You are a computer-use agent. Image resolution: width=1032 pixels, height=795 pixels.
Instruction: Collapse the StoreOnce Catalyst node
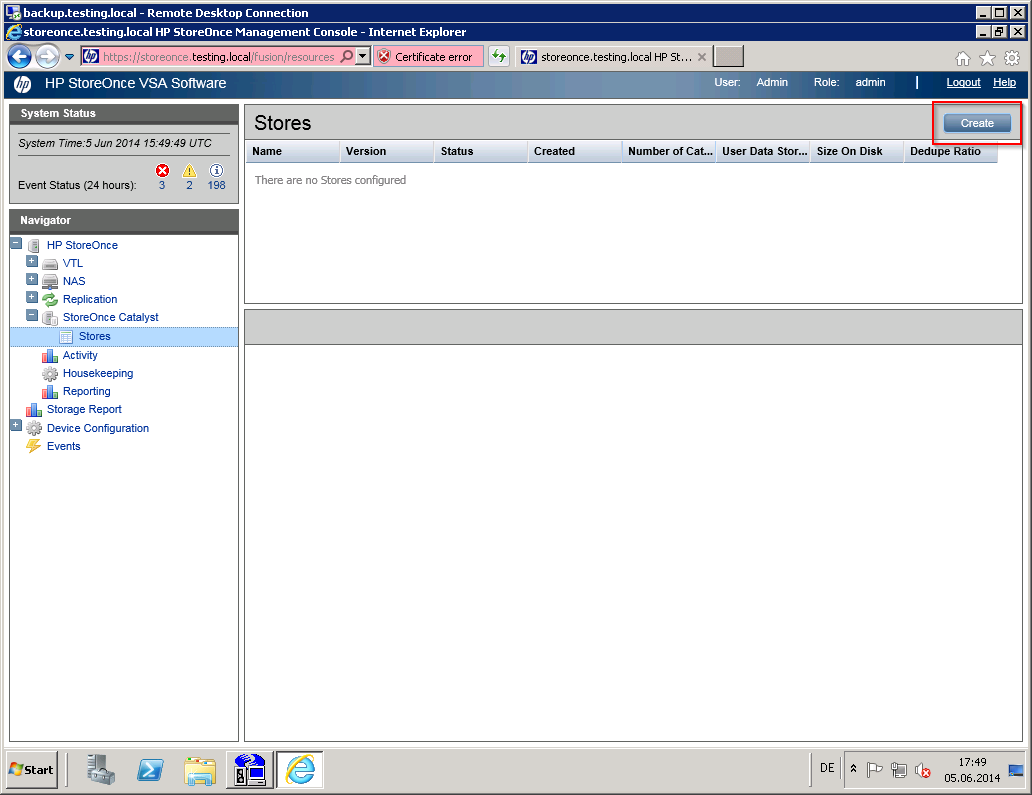[32, 315]
